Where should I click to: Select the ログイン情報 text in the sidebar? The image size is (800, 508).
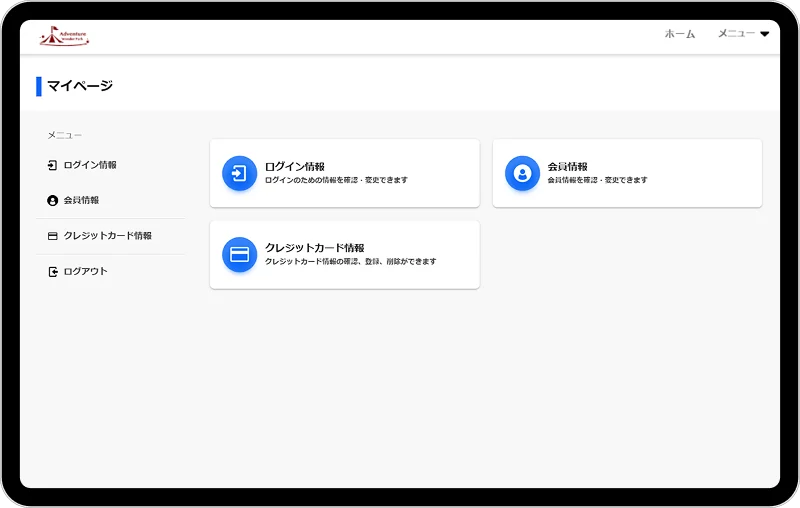pyautogui.click(x=90, y=165)
